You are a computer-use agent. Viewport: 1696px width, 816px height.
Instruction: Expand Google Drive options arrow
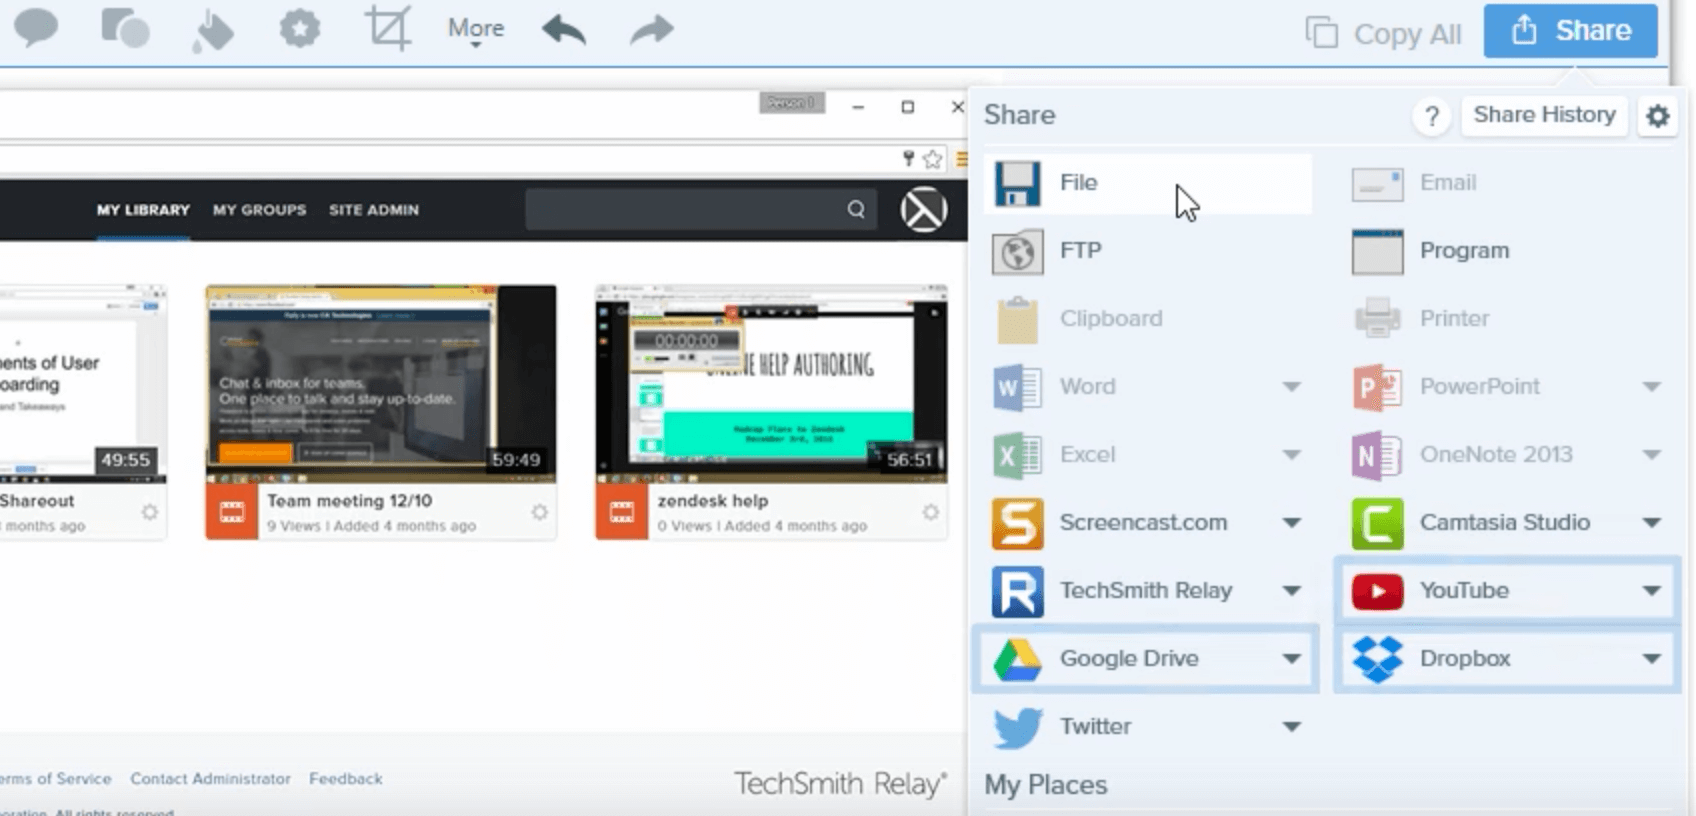coord(1291,659)
